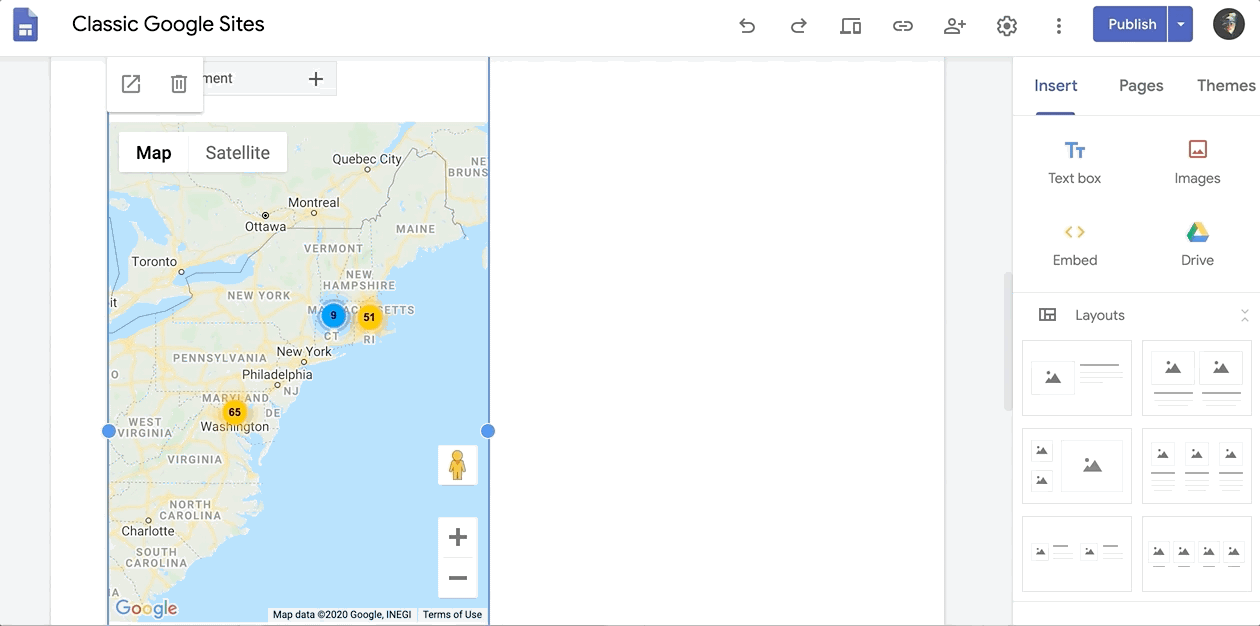Open the embedded map in new tab
1260x626 pixels.
pyautogui.click(x=131, y=84)
